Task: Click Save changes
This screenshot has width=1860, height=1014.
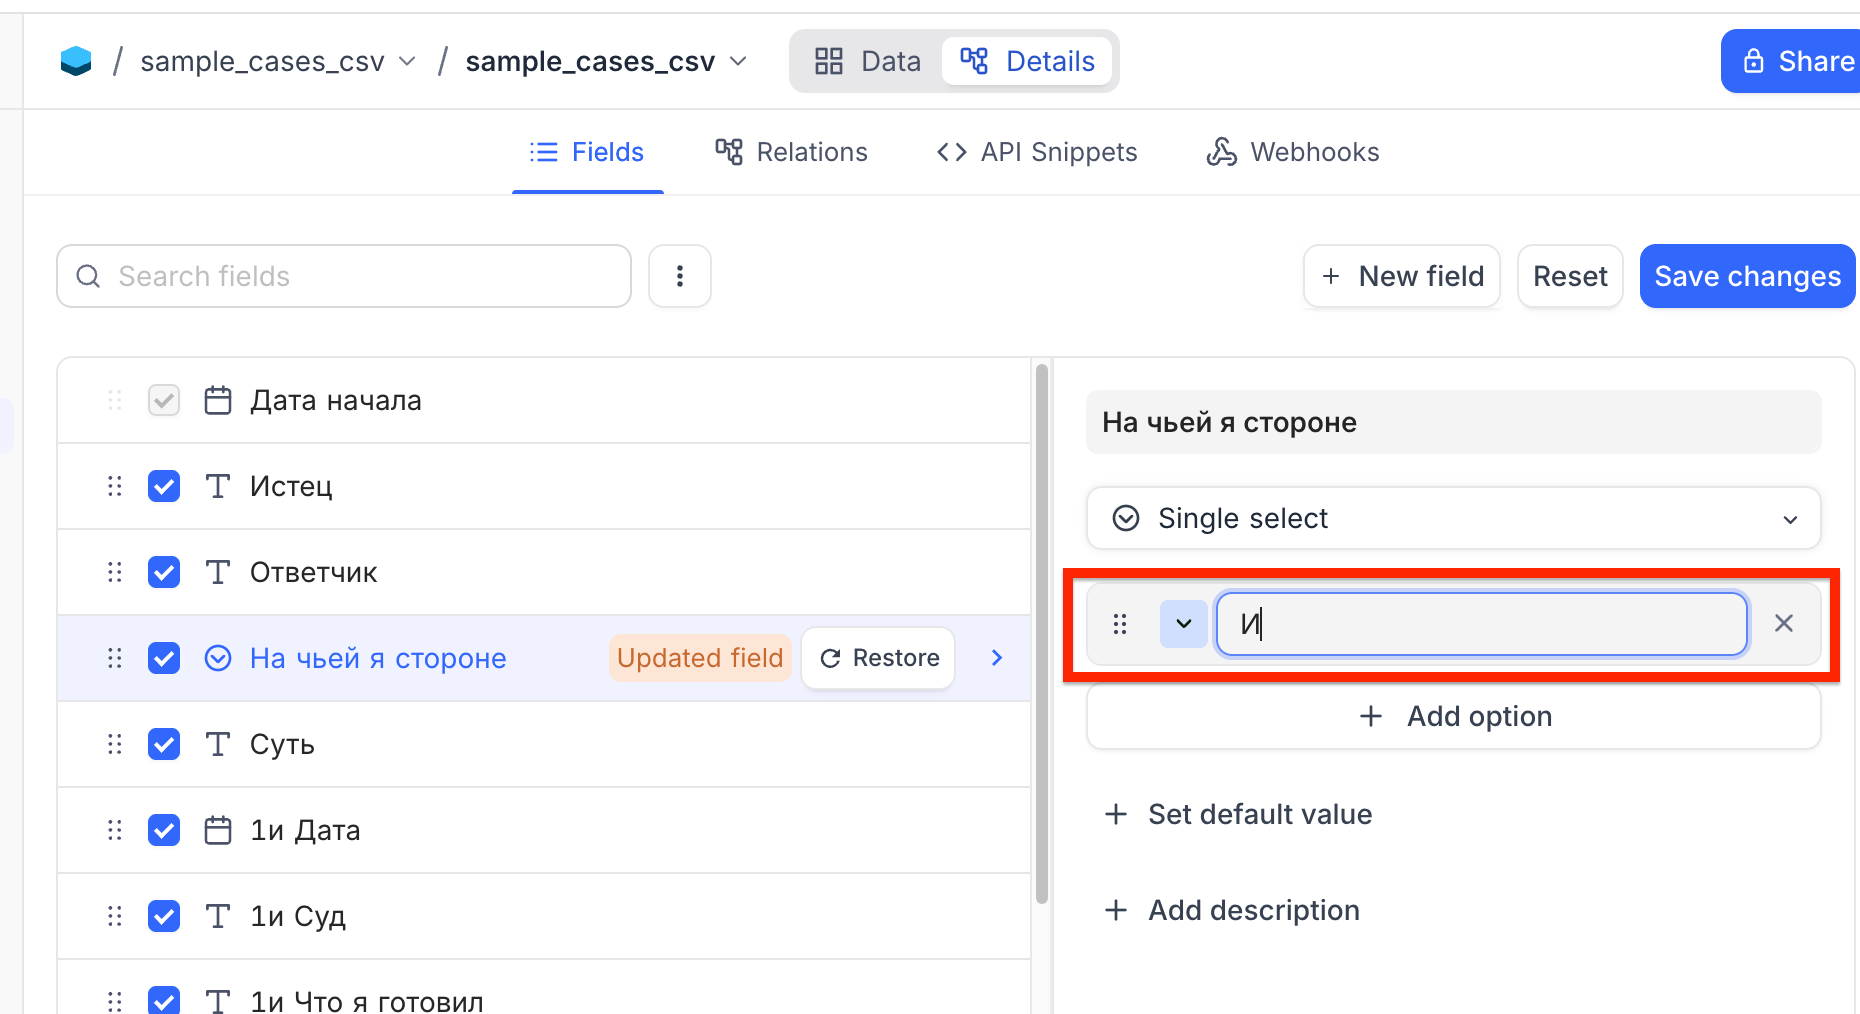Action: point(1747,276)
